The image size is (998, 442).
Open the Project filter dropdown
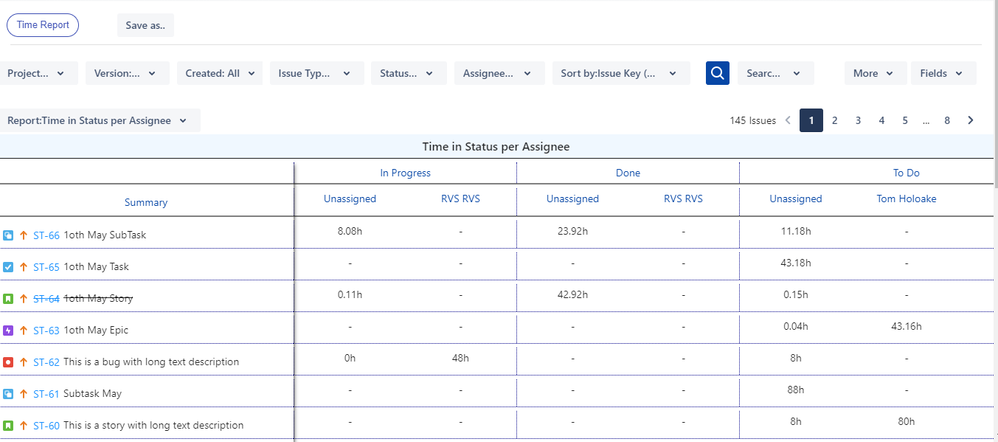pos(38,73)
